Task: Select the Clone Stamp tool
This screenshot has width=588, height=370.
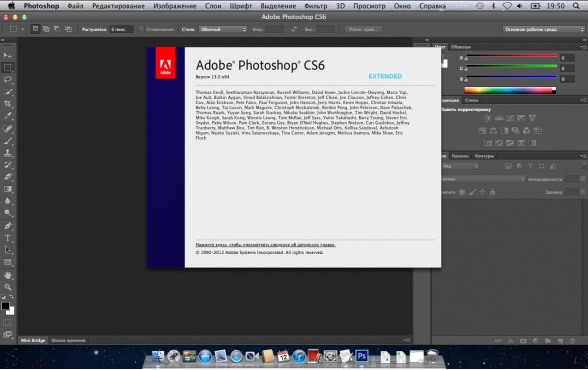Action: click(x=8, y=153)
